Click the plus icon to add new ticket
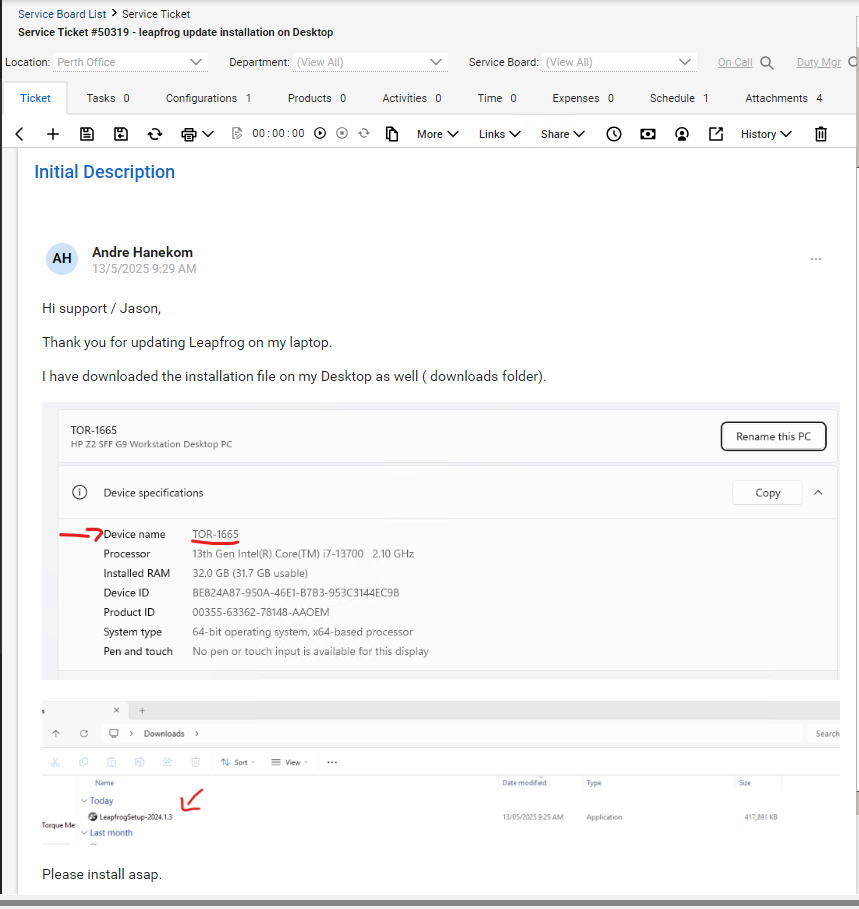Viewport: 859px width, 909px height. tap(53, 134)
